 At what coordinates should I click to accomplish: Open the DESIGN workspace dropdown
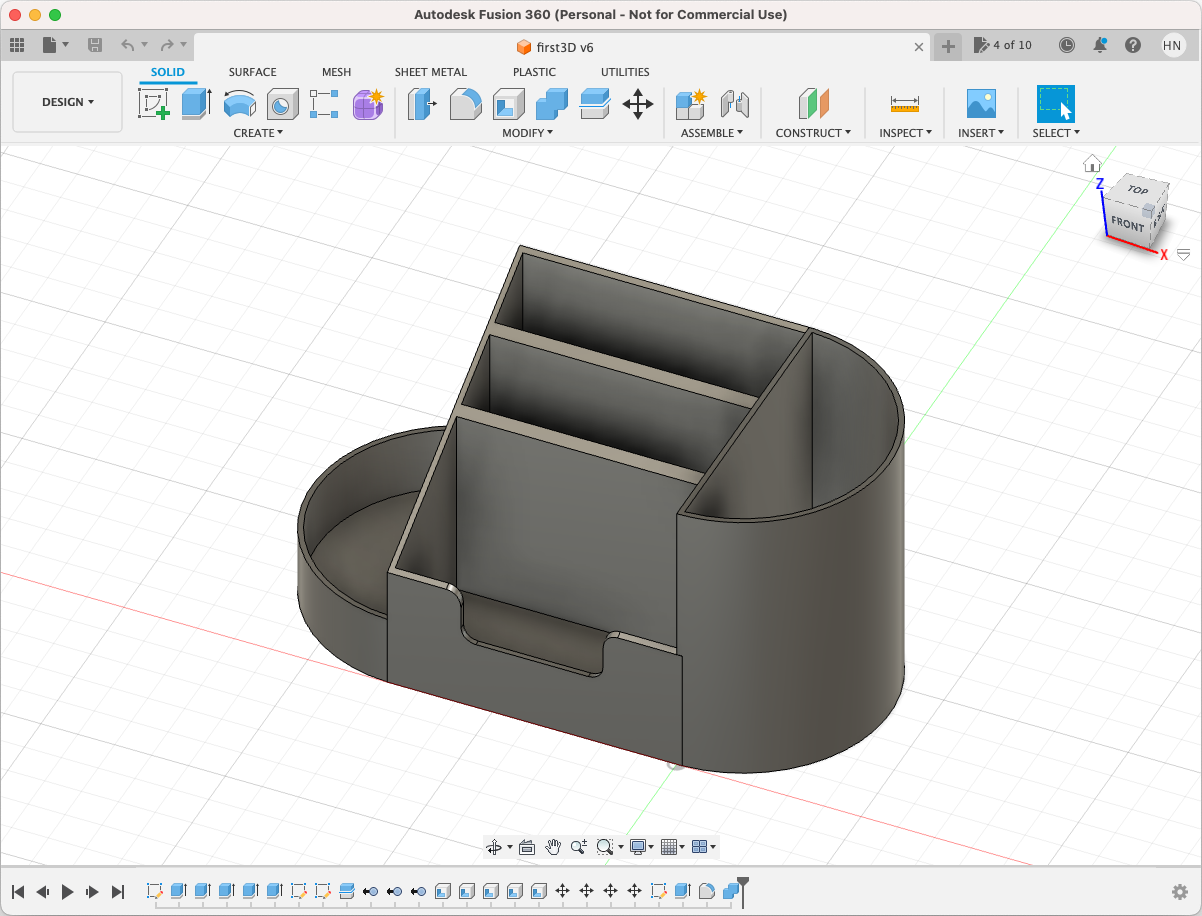coord(68,102)
